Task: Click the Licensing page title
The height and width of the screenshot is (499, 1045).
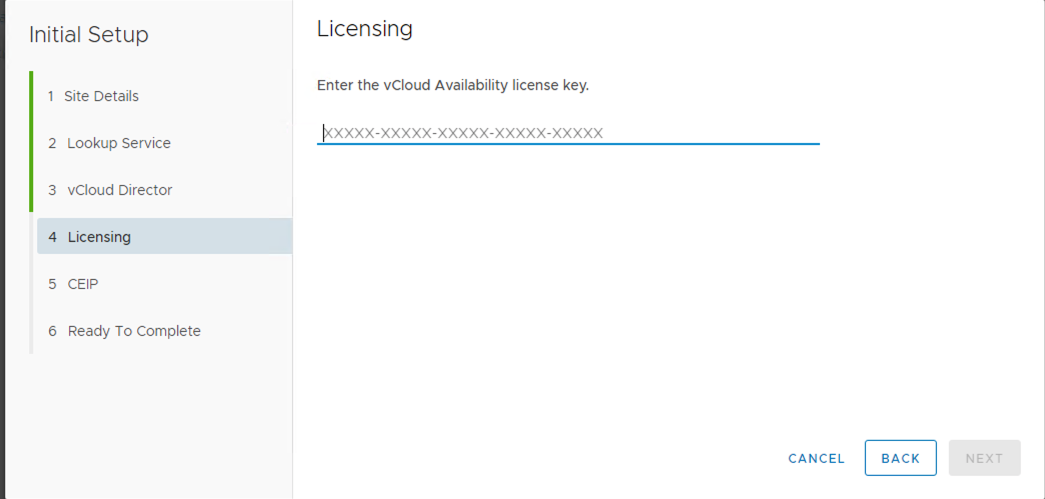Action: pos(365,29)
